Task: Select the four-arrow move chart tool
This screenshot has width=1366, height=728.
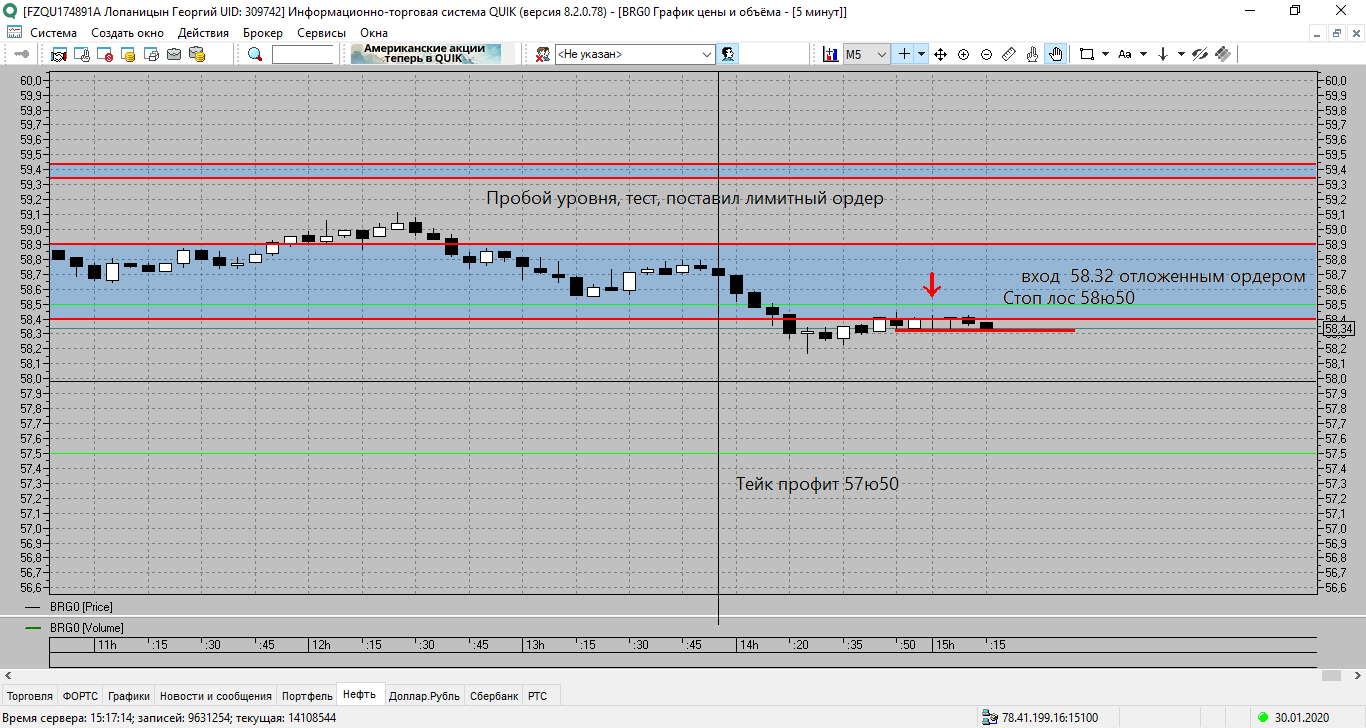Action: click(x=940, y=54)
